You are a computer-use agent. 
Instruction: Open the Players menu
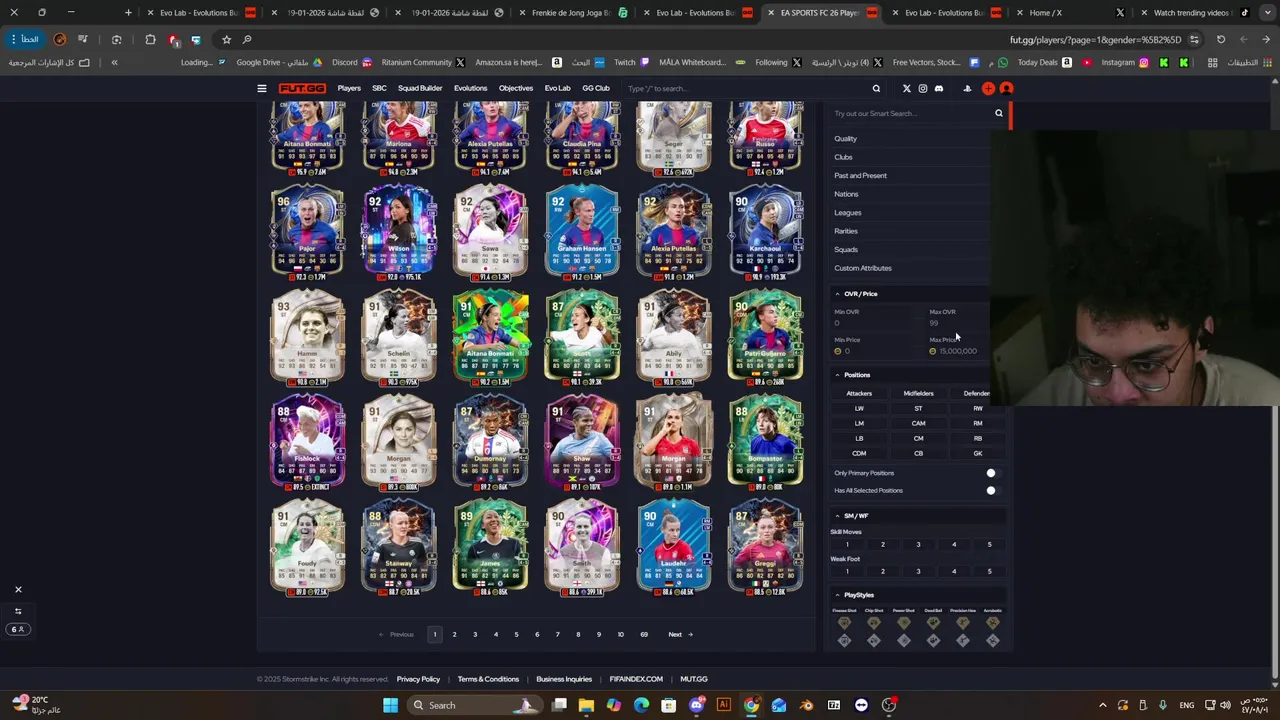[x=349, y=88]
